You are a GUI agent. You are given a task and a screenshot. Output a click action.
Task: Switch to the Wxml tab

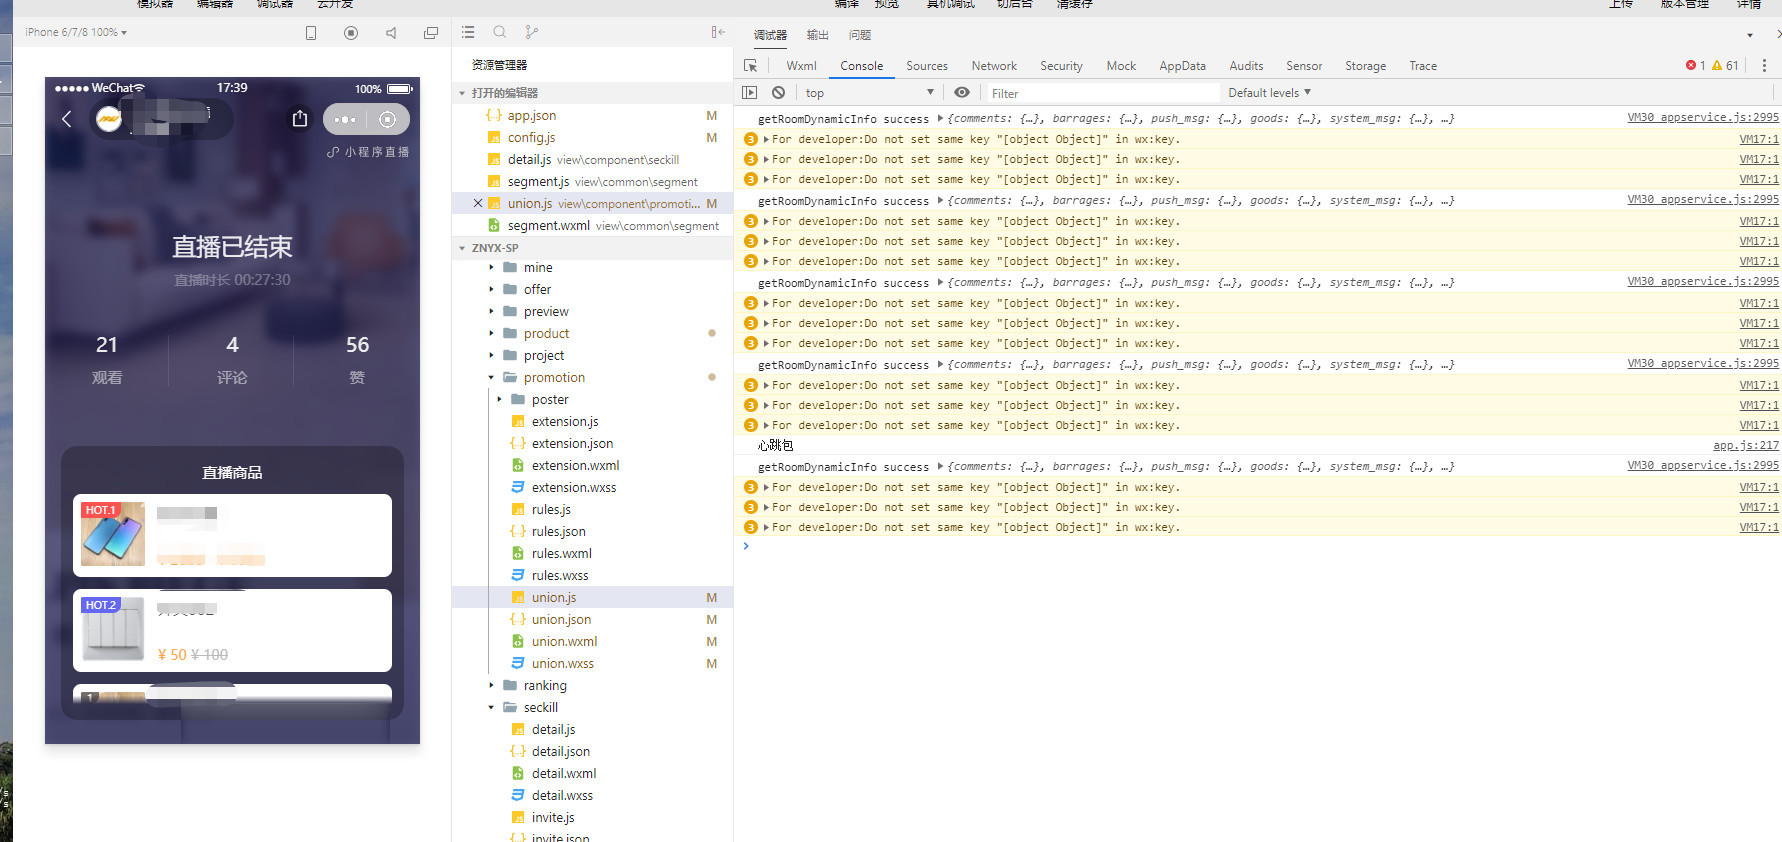pos(801,65)
